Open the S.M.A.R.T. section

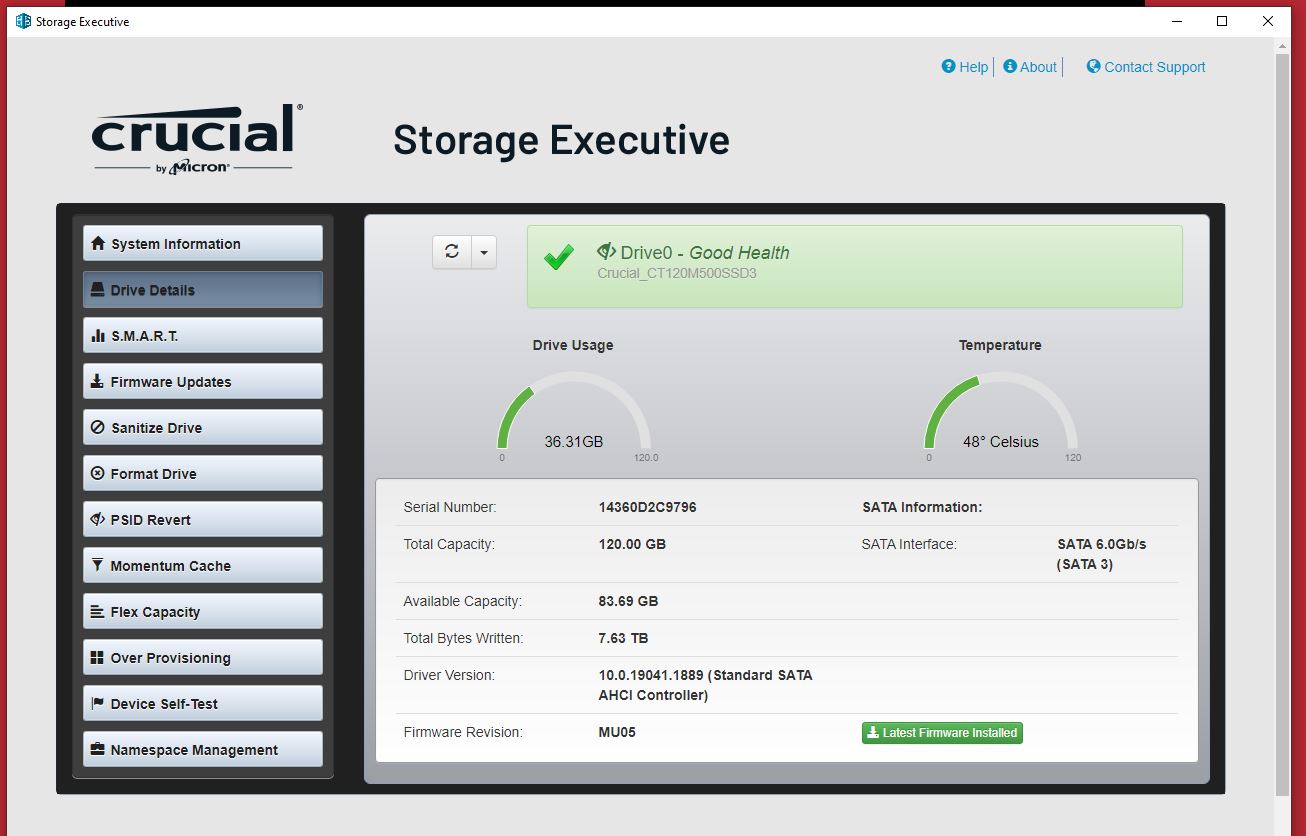(202, 336)
